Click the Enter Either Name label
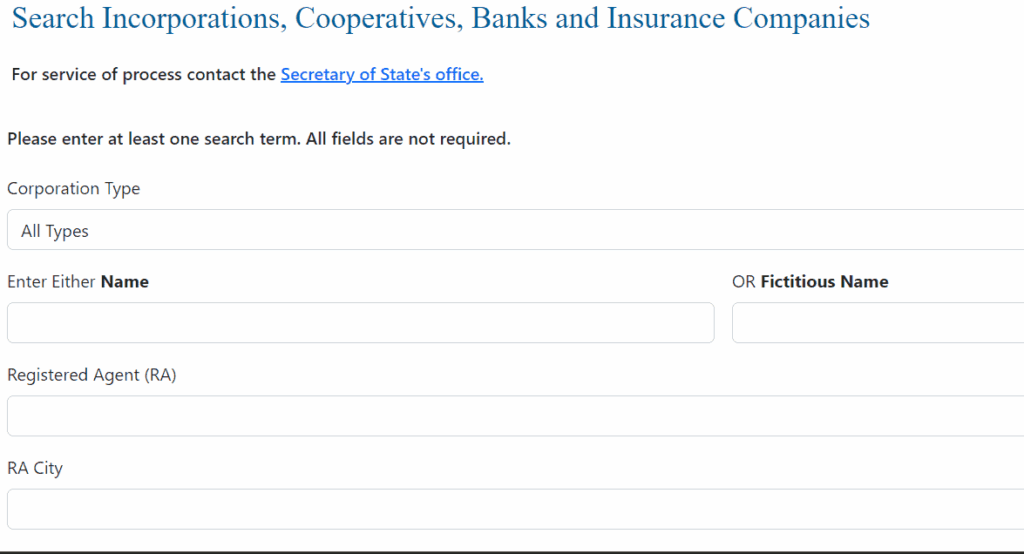The image size is (1024, 554). pyautogui.click(x=78, y=282)
